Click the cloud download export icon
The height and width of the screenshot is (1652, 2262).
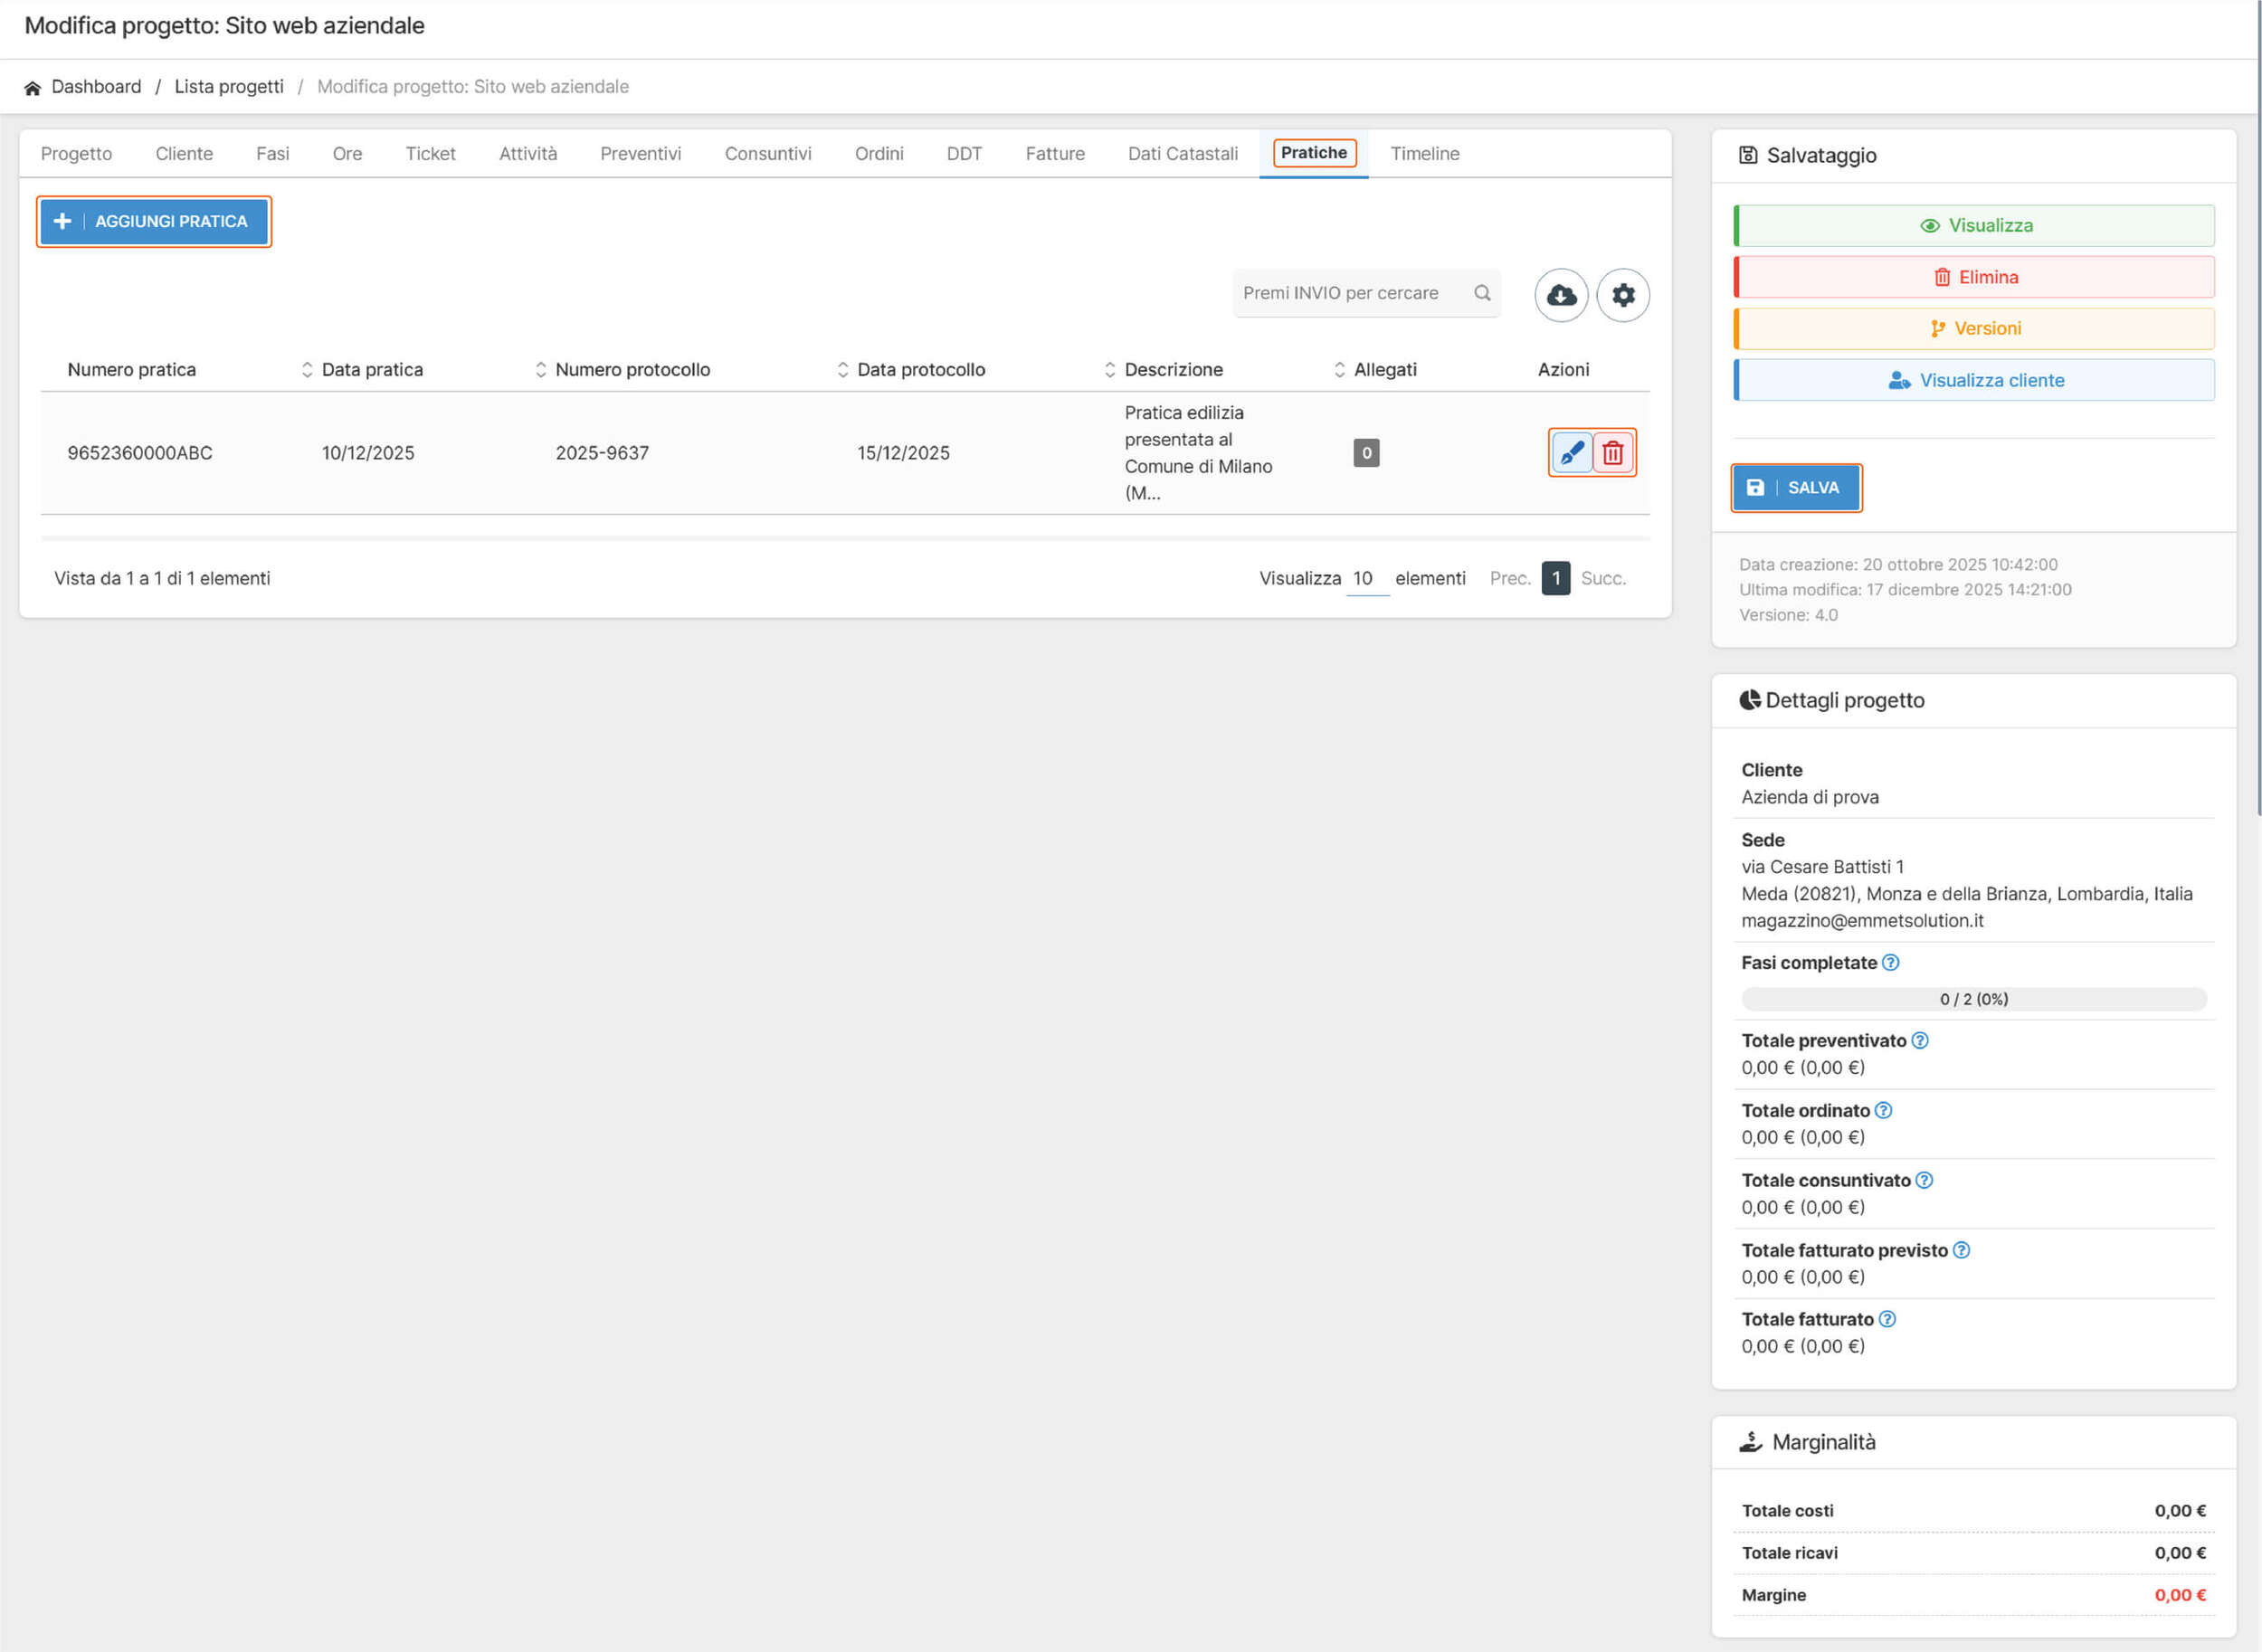(x=1561, y=295)
